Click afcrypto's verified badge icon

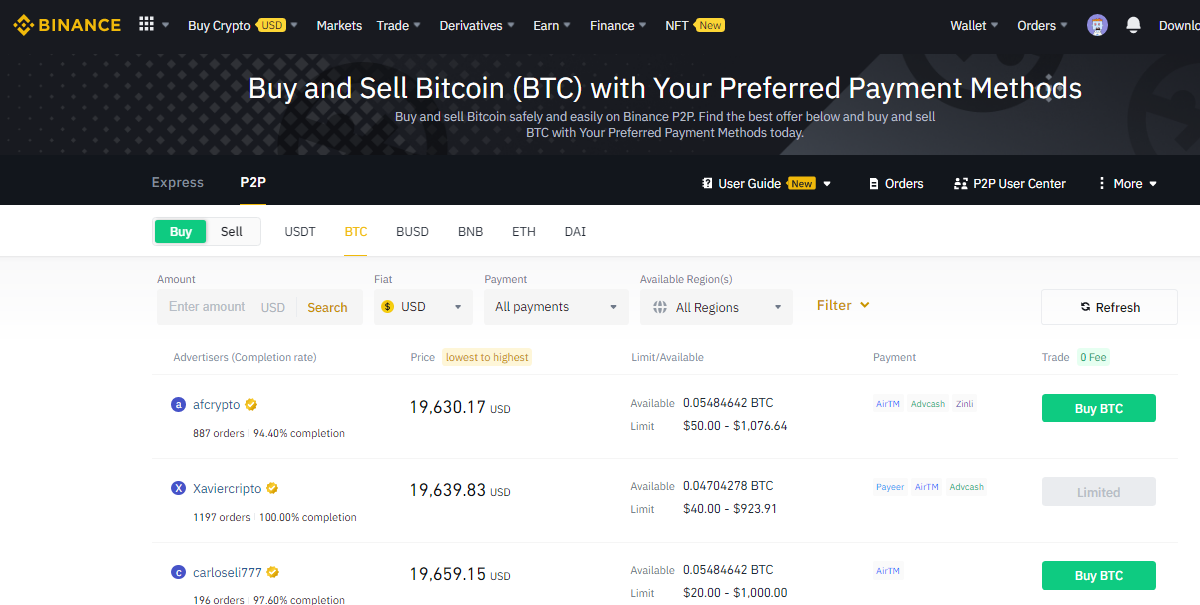pos(251,405)
